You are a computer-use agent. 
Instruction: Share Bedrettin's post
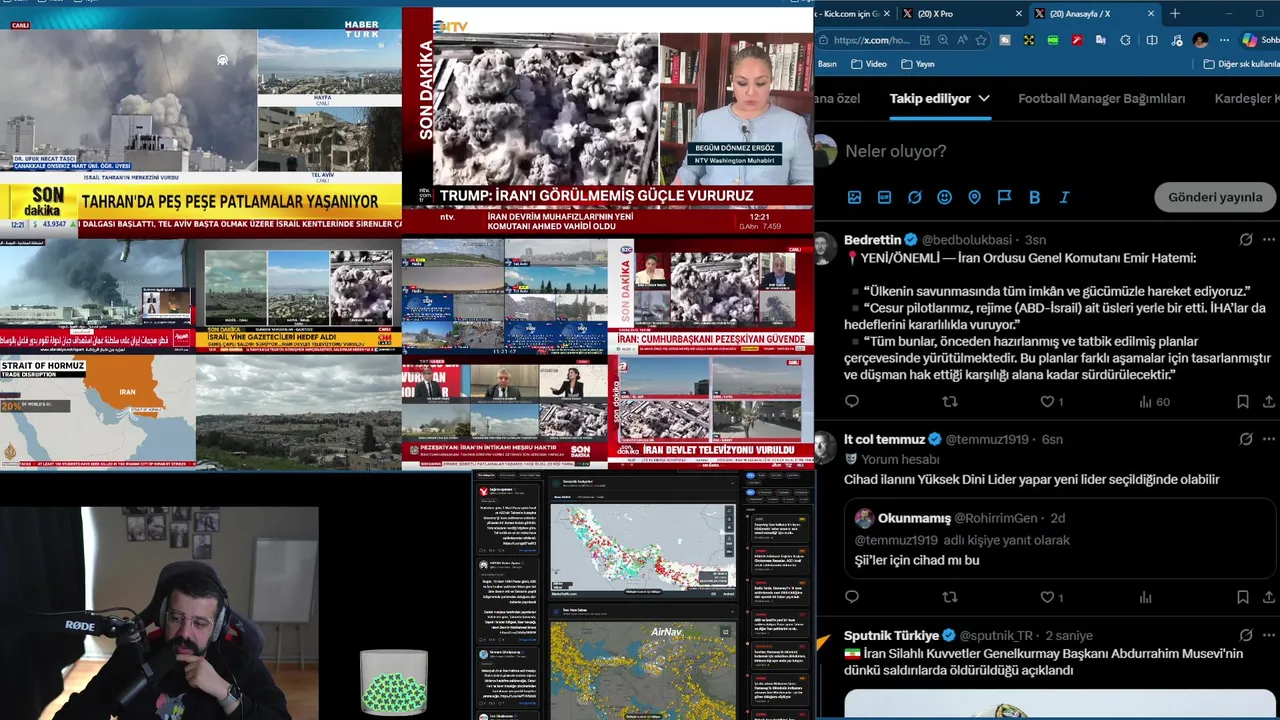1269,401
